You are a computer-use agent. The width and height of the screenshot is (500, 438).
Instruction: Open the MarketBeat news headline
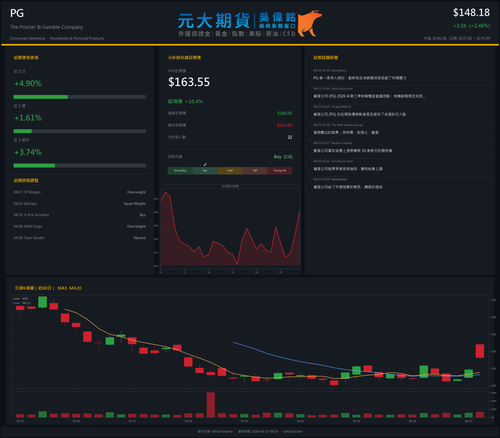pos(348,187)
